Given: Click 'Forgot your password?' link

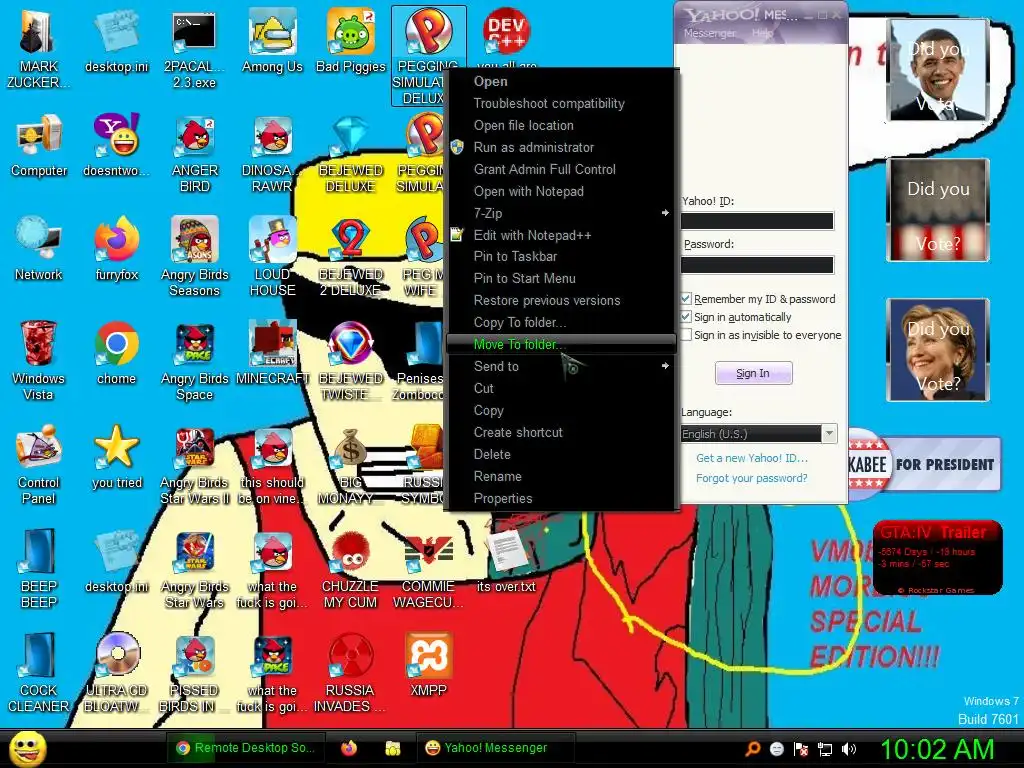Looking at the screenshot, I should 752,478.
